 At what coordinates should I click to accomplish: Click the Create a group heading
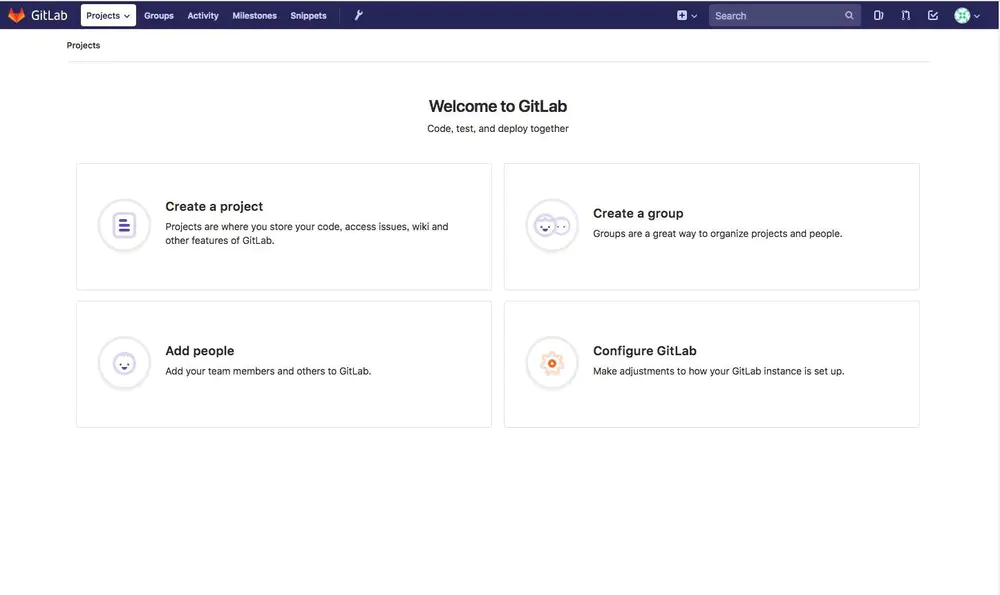638,213
